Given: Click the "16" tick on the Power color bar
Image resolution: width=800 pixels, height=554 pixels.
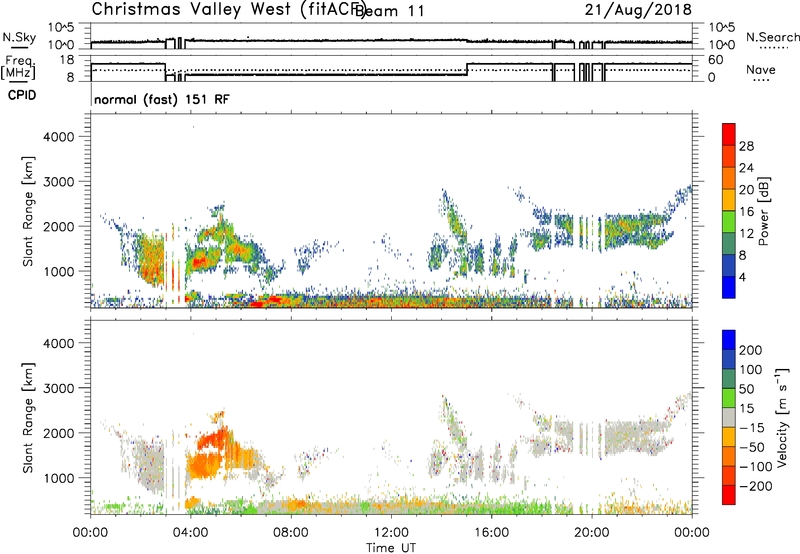Looking at the screenshot, I should (x=746, y=212).
